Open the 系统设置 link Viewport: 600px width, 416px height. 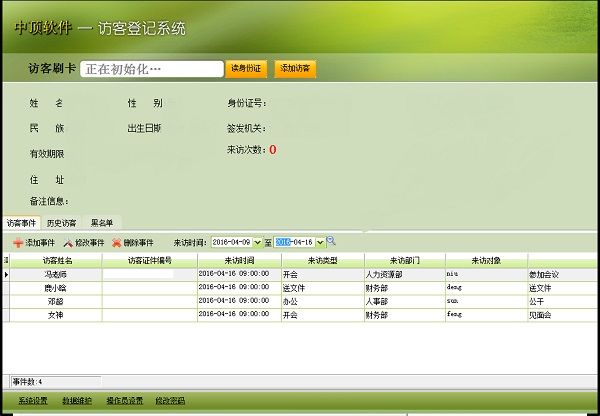point(32,401)
